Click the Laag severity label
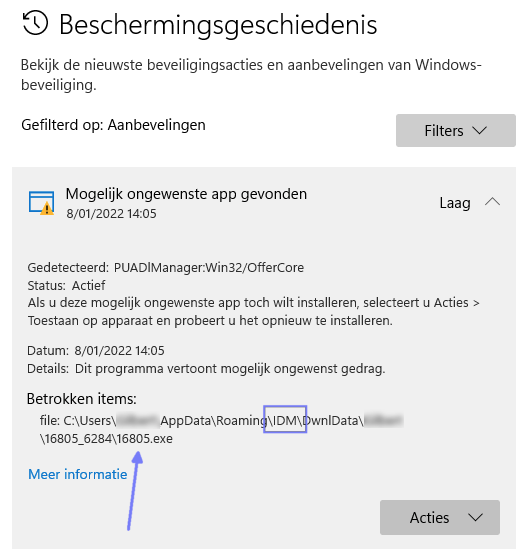The width and height of the screenshot is (528, 549). click(455, 203)
